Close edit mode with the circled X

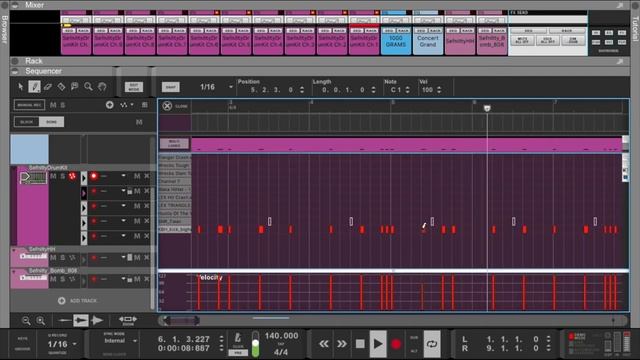click(167, 106)
